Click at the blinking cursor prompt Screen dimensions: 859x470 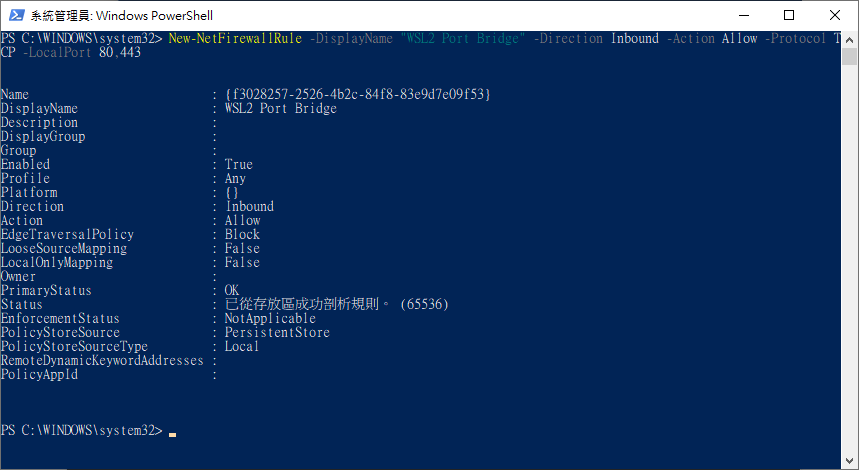[173, 432]
